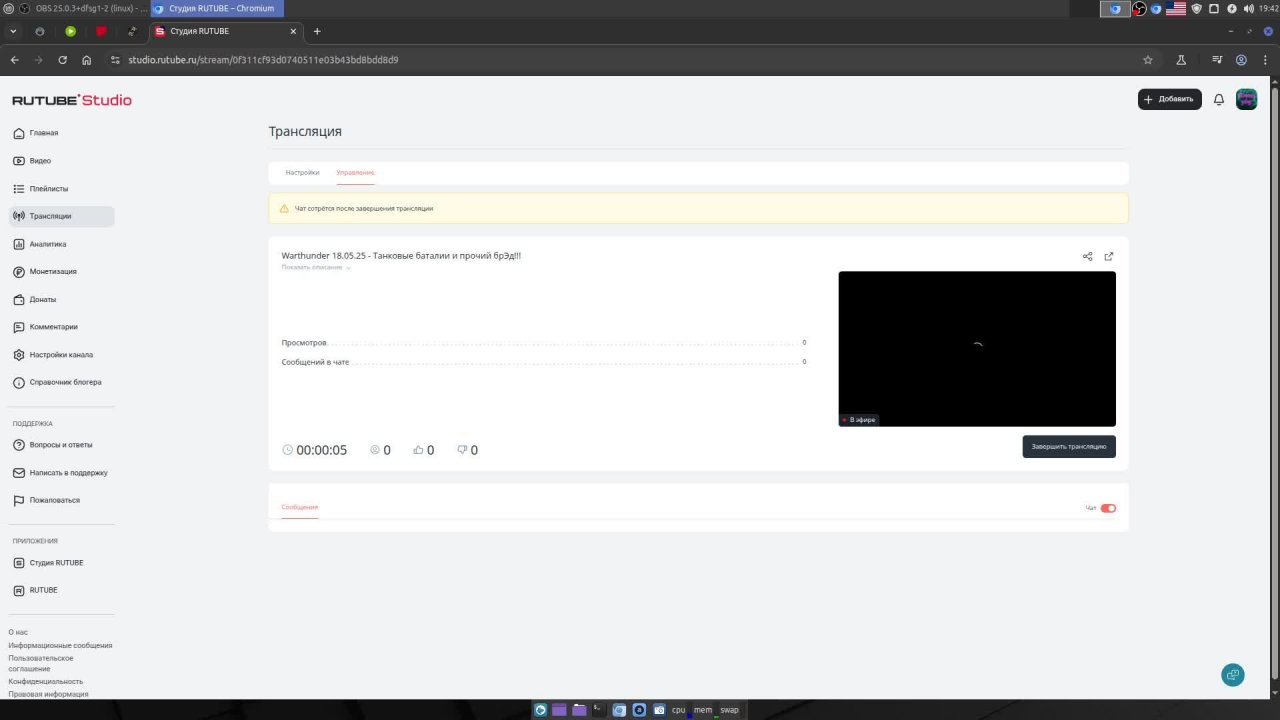Screen dimensions: 1280x720
Task: Open Конфиденциальность footer link
Action: click(45, 681)
